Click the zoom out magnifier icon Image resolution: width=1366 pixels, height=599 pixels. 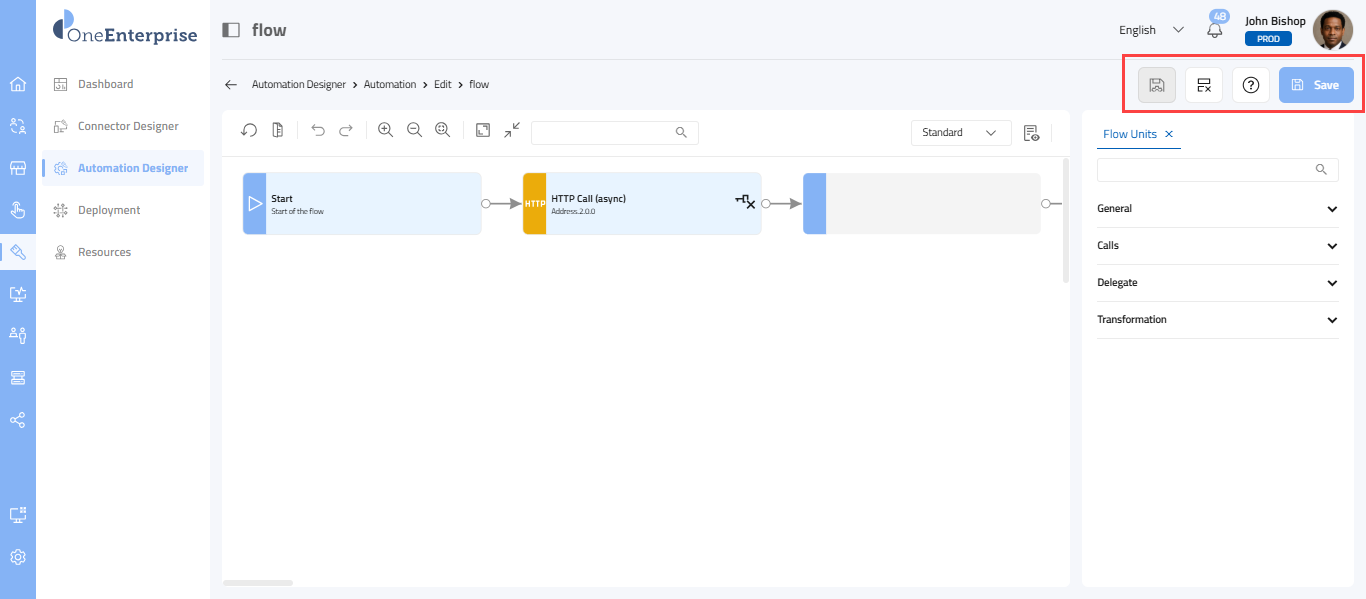click(414, 131)
